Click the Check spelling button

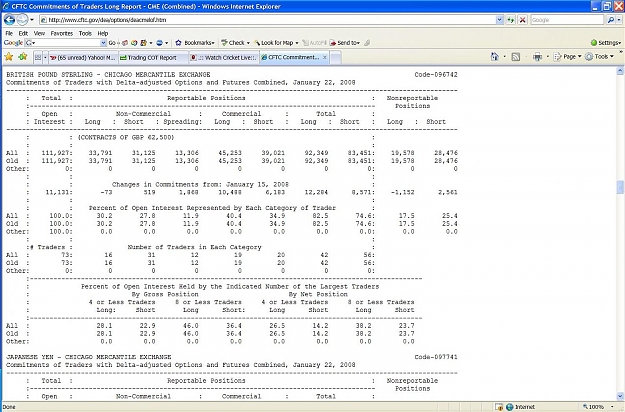tap(235, 43)
